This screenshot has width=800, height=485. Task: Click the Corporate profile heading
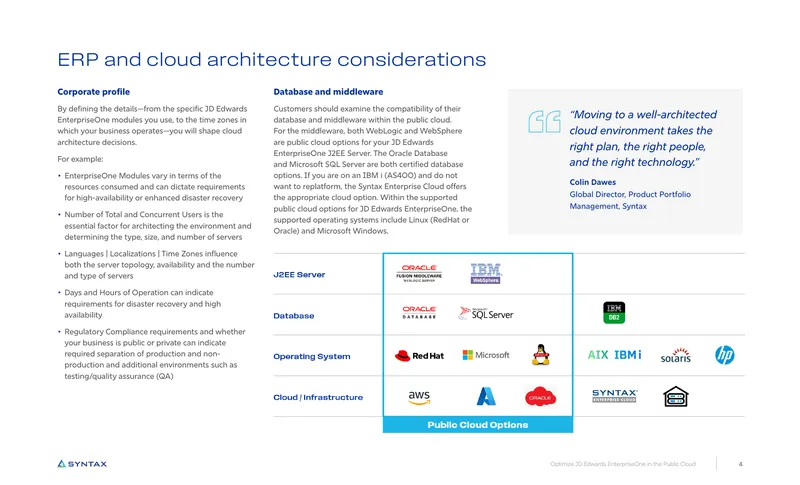click(93, 92)
